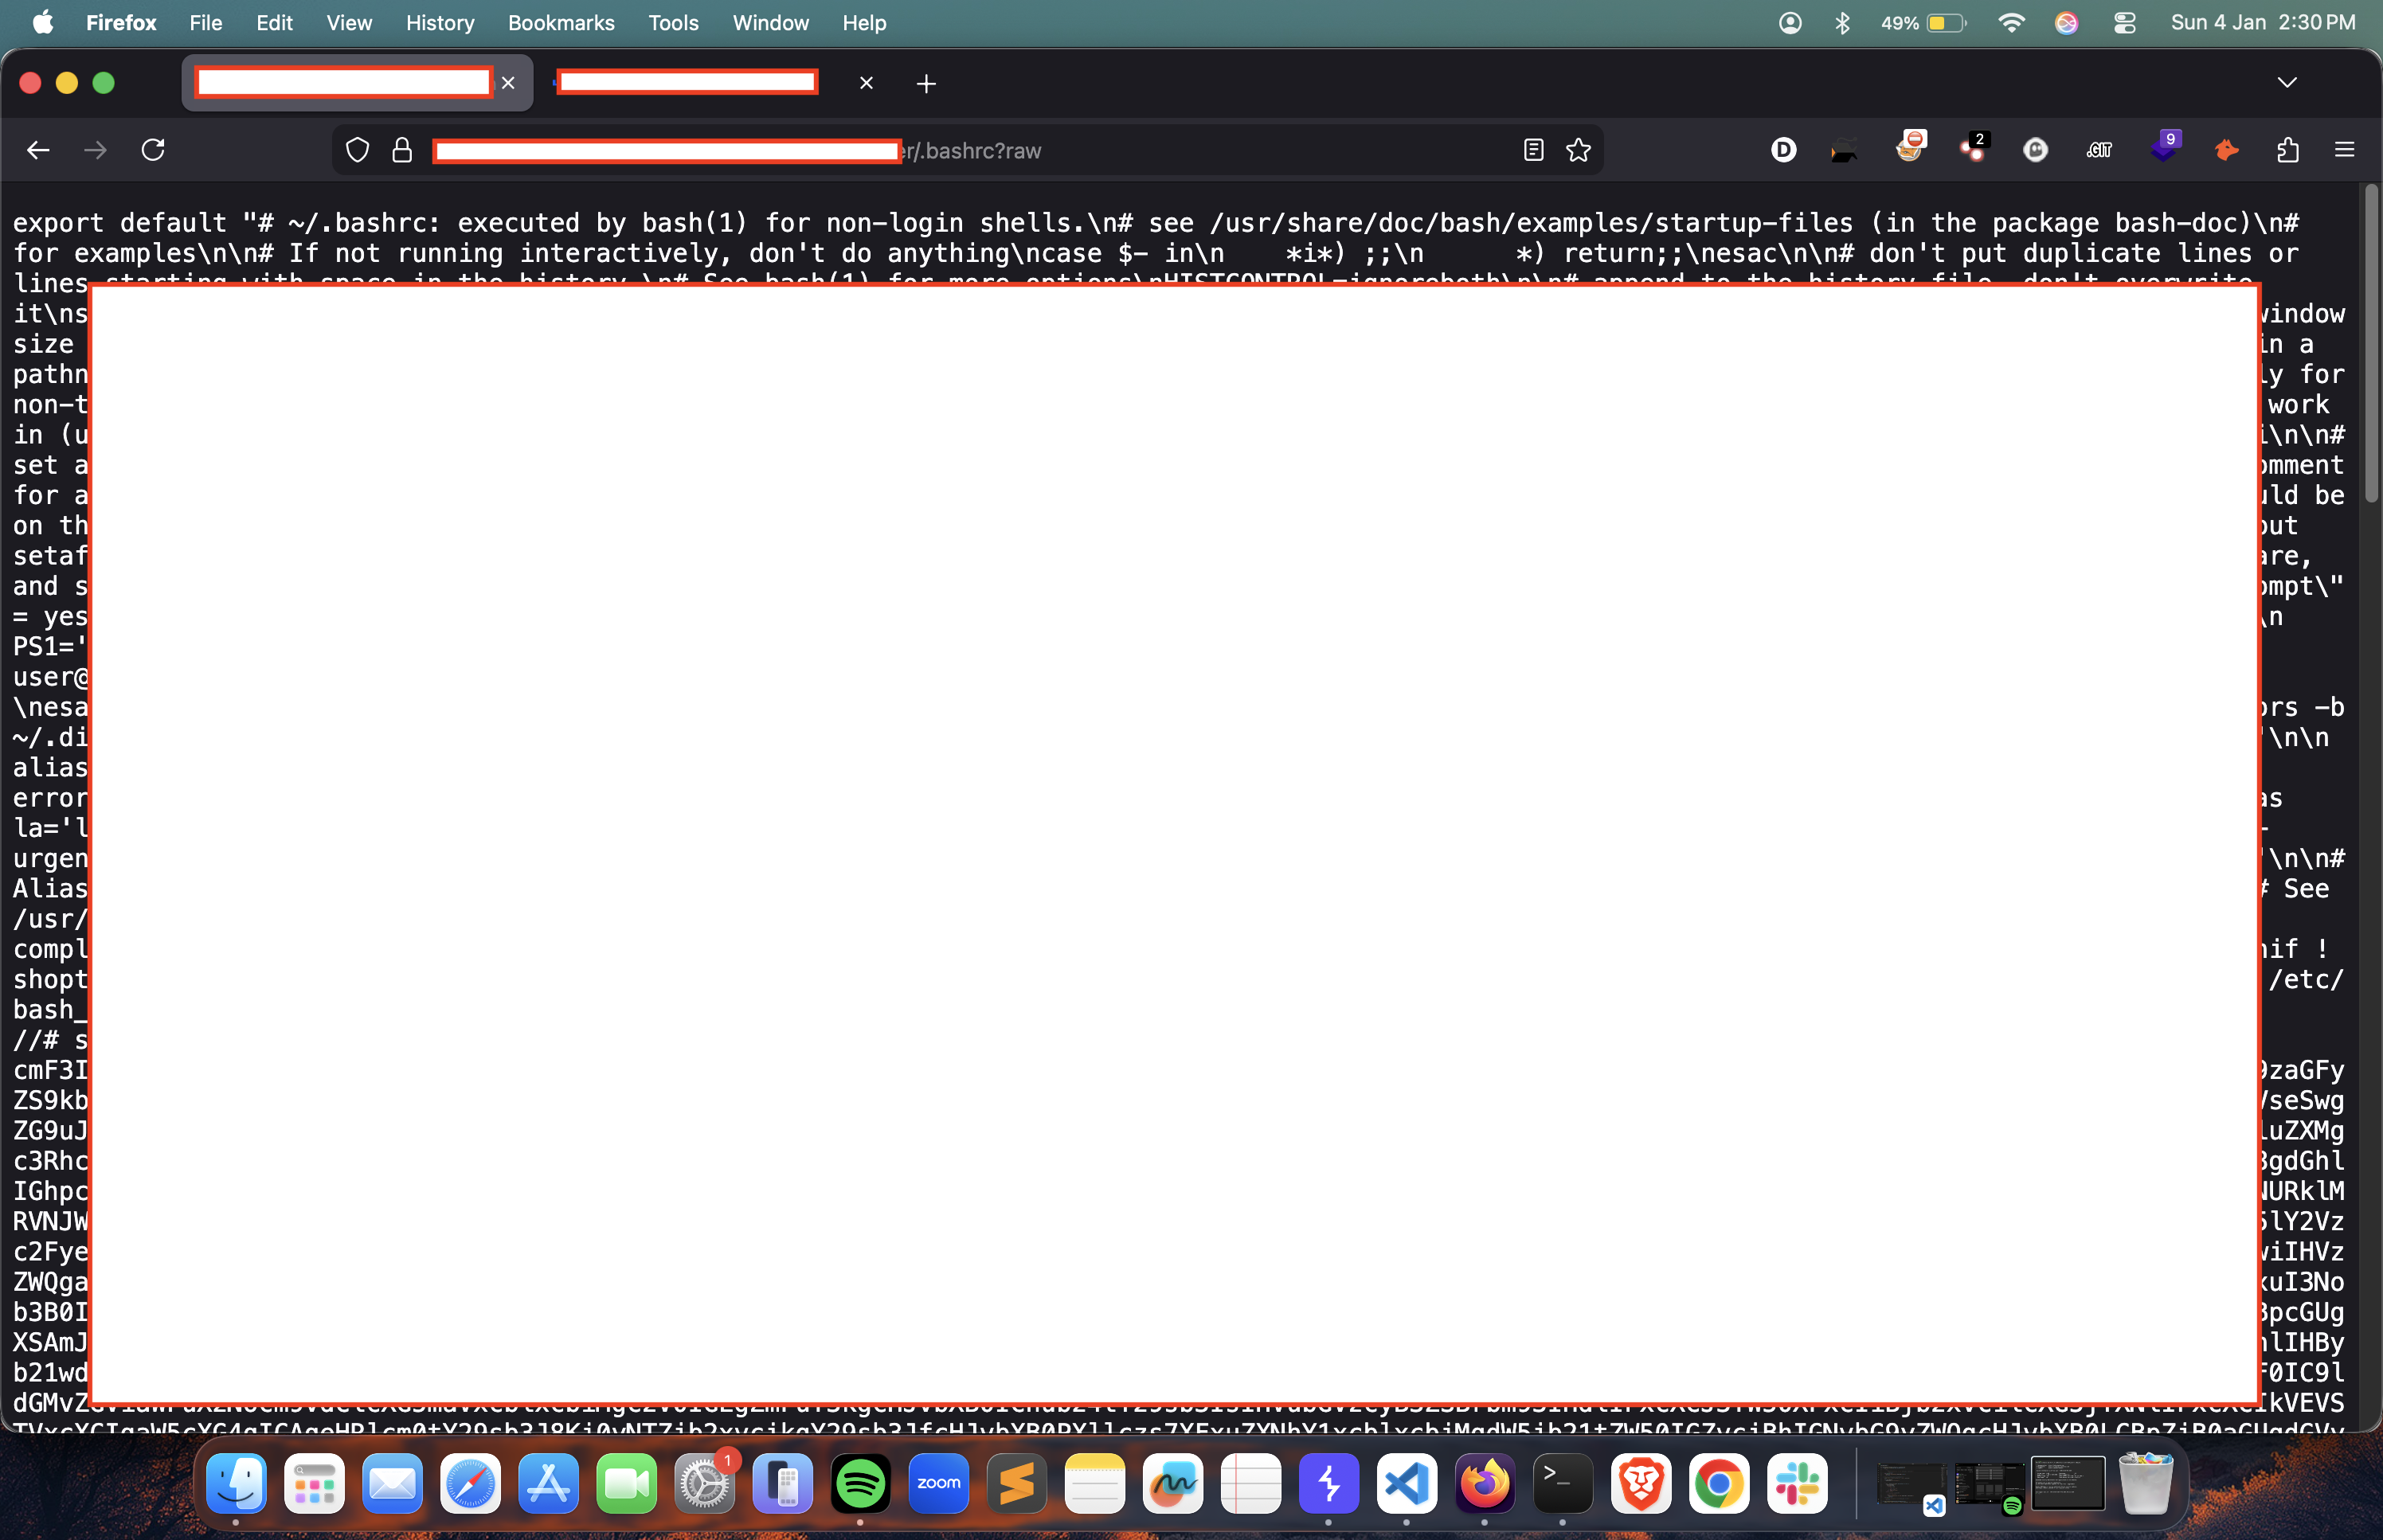Open Launchpad from the Dock
The image size is (2383, 1540).
click(x=314, y=1483)
